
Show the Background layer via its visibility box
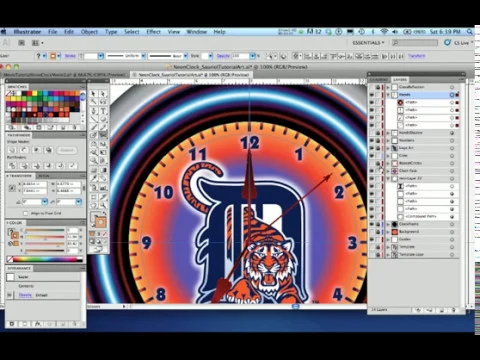tap(371, 232)
